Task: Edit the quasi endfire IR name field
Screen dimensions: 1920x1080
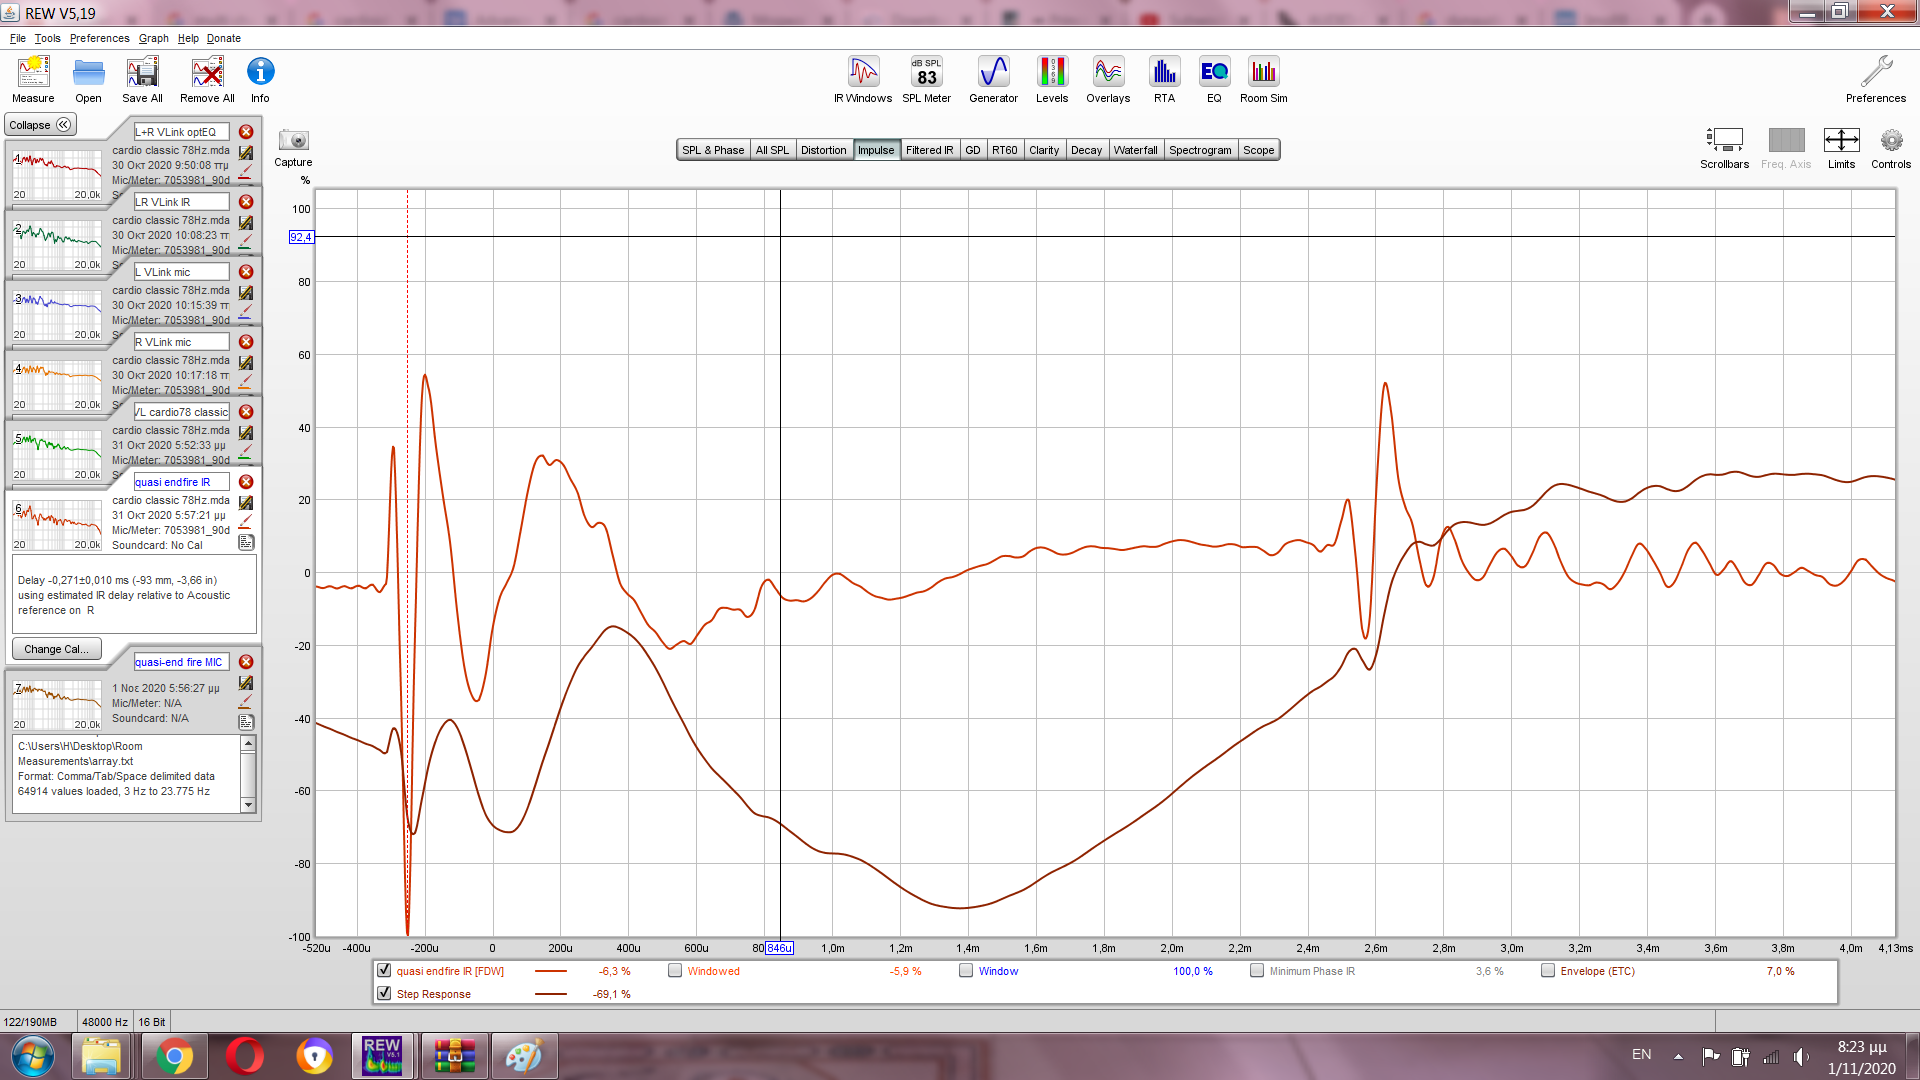Action: 181,482
